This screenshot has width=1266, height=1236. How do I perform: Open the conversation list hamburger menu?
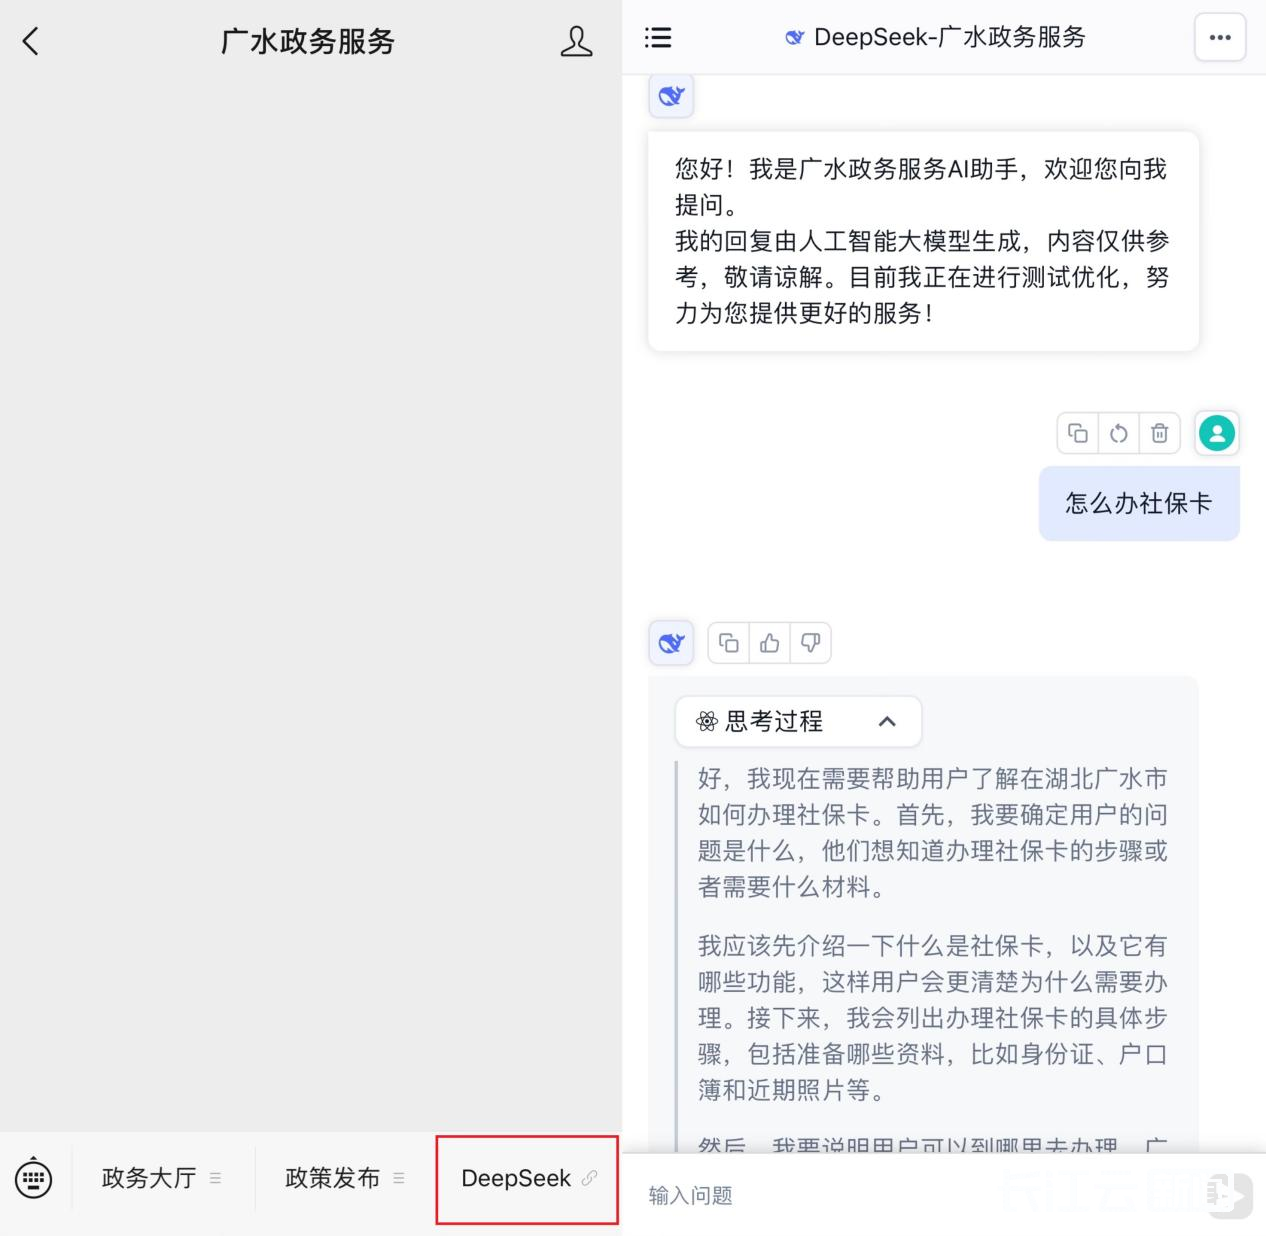click(658, 38)
